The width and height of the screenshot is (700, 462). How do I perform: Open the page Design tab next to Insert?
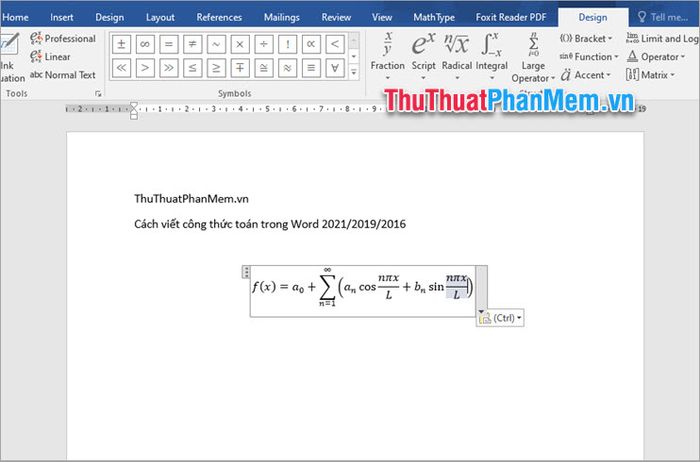(x=109, y=17)
